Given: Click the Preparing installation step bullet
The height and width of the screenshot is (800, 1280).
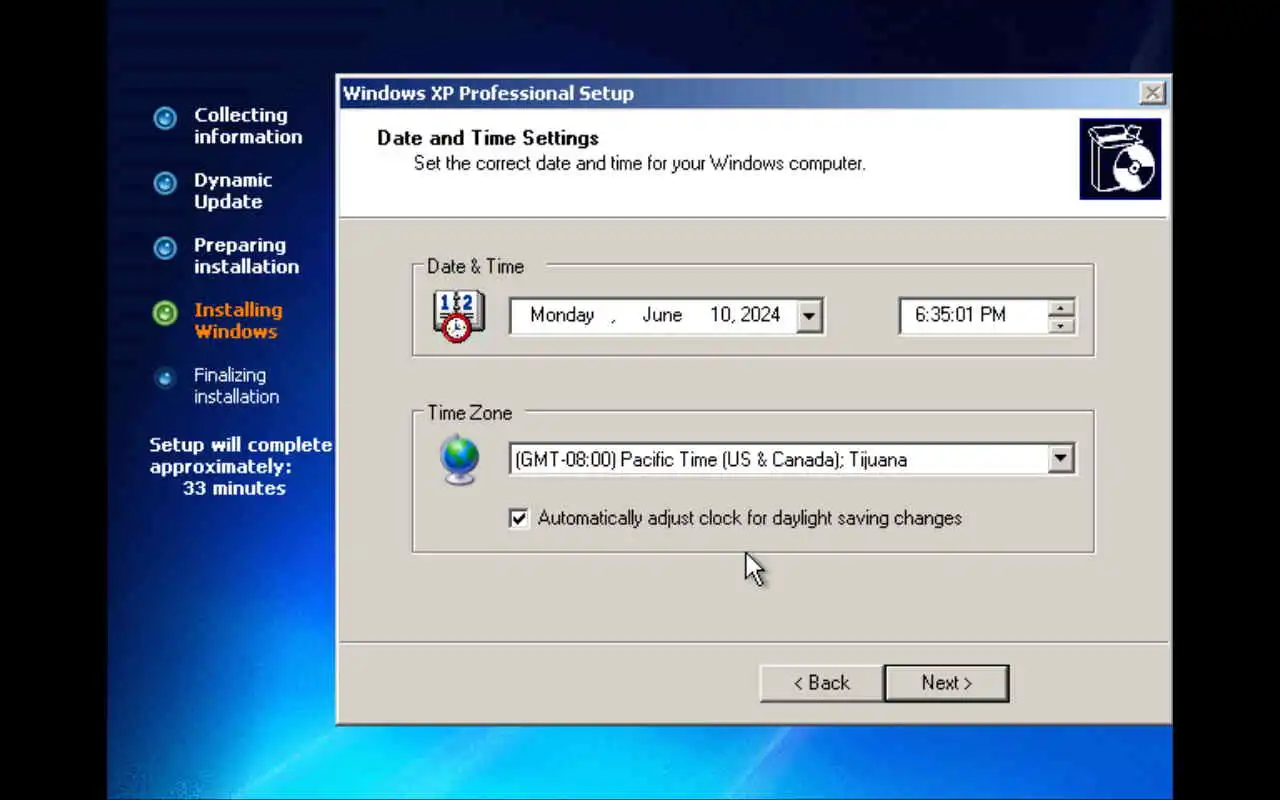Looking at the screenshot, I should [x=165, y=249].
